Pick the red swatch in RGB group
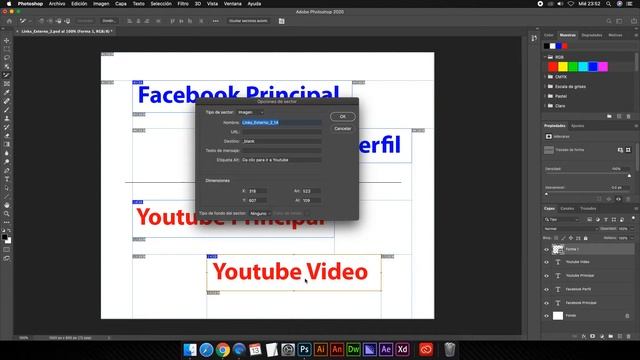Viewport: 640px width, 360px height. tap(553, 67)
